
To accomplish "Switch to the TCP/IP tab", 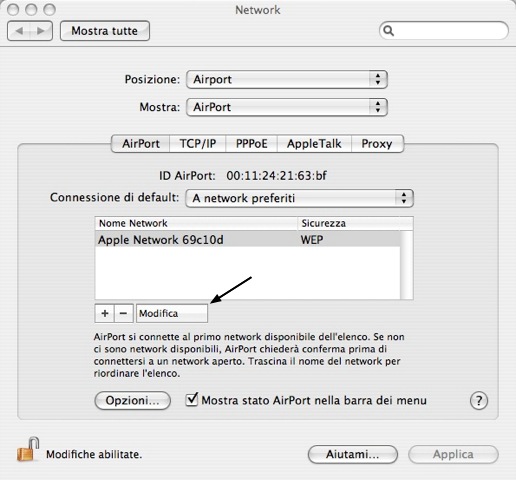I will pos(198,144).
